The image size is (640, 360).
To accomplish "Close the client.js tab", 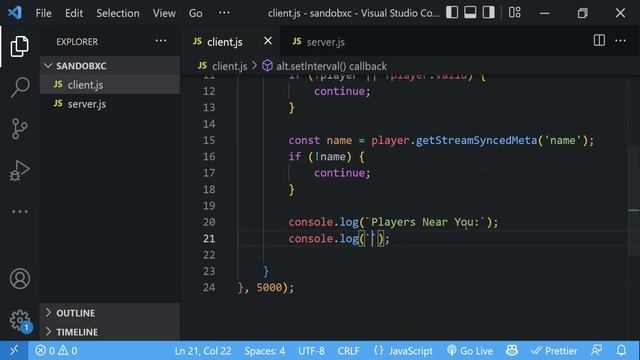I will tap(268, 41).
